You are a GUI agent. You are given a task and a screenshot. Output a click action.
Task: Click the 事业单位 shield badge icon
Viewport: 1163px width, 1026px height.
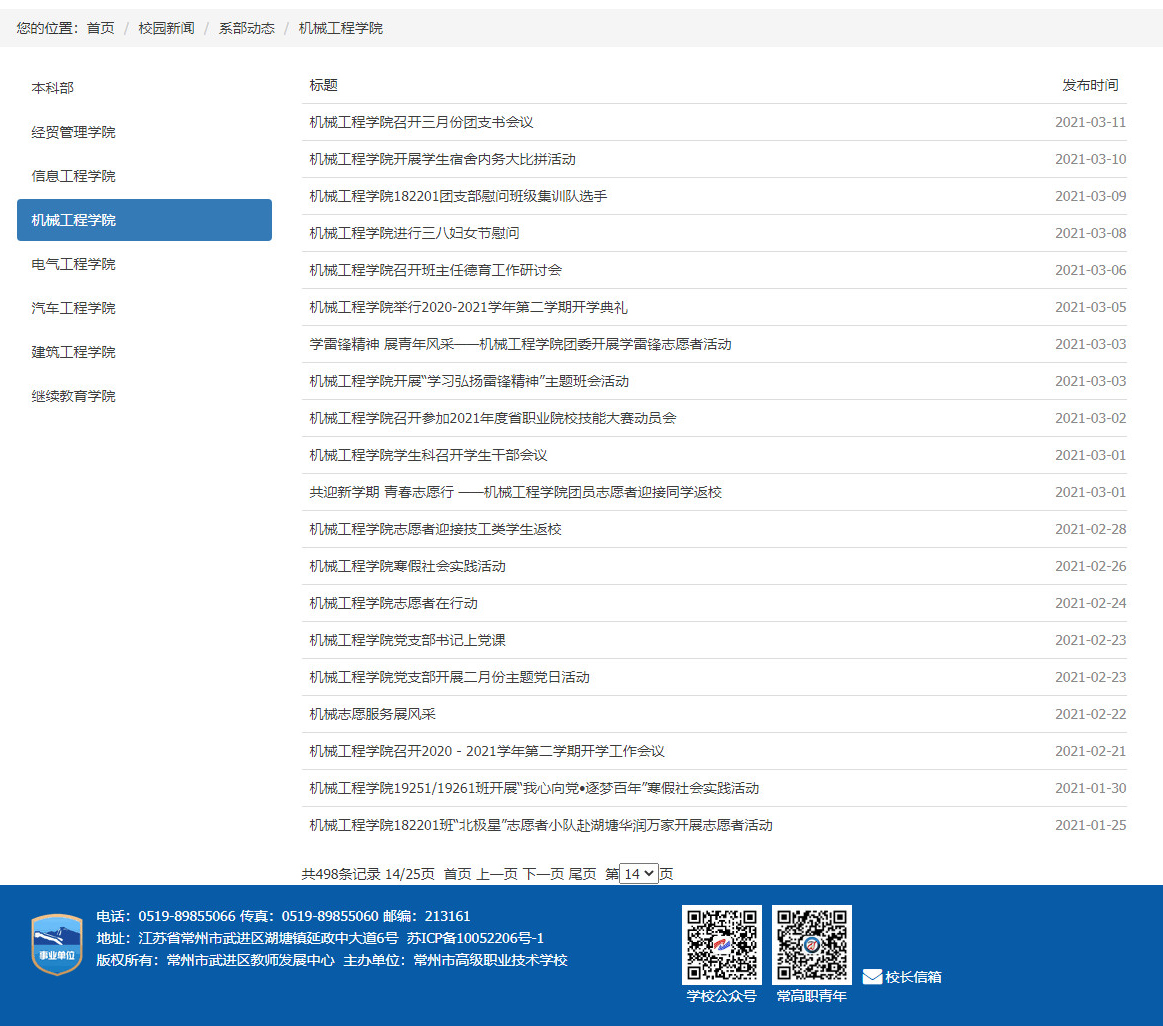pos(57,944)
